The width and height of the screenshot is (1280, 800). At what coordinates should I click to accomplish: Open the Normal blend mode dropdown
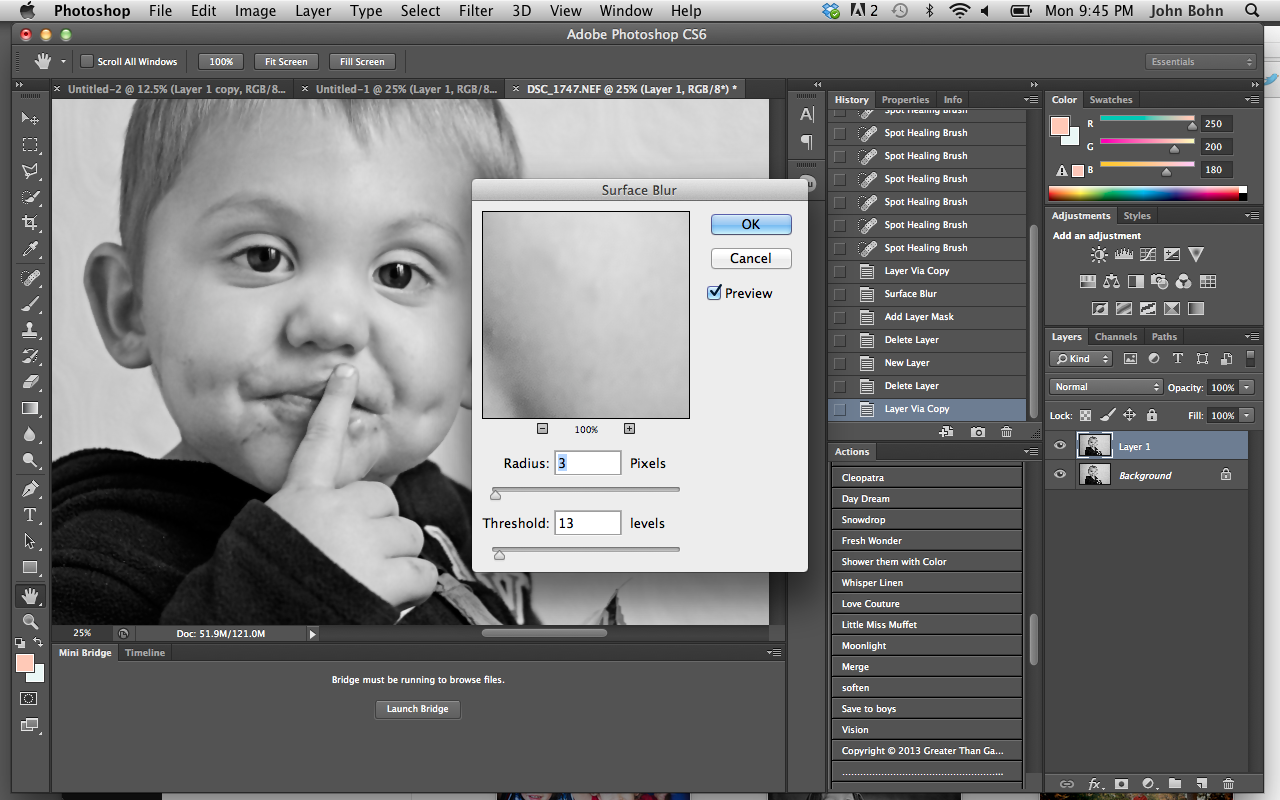pos(1106,387)
